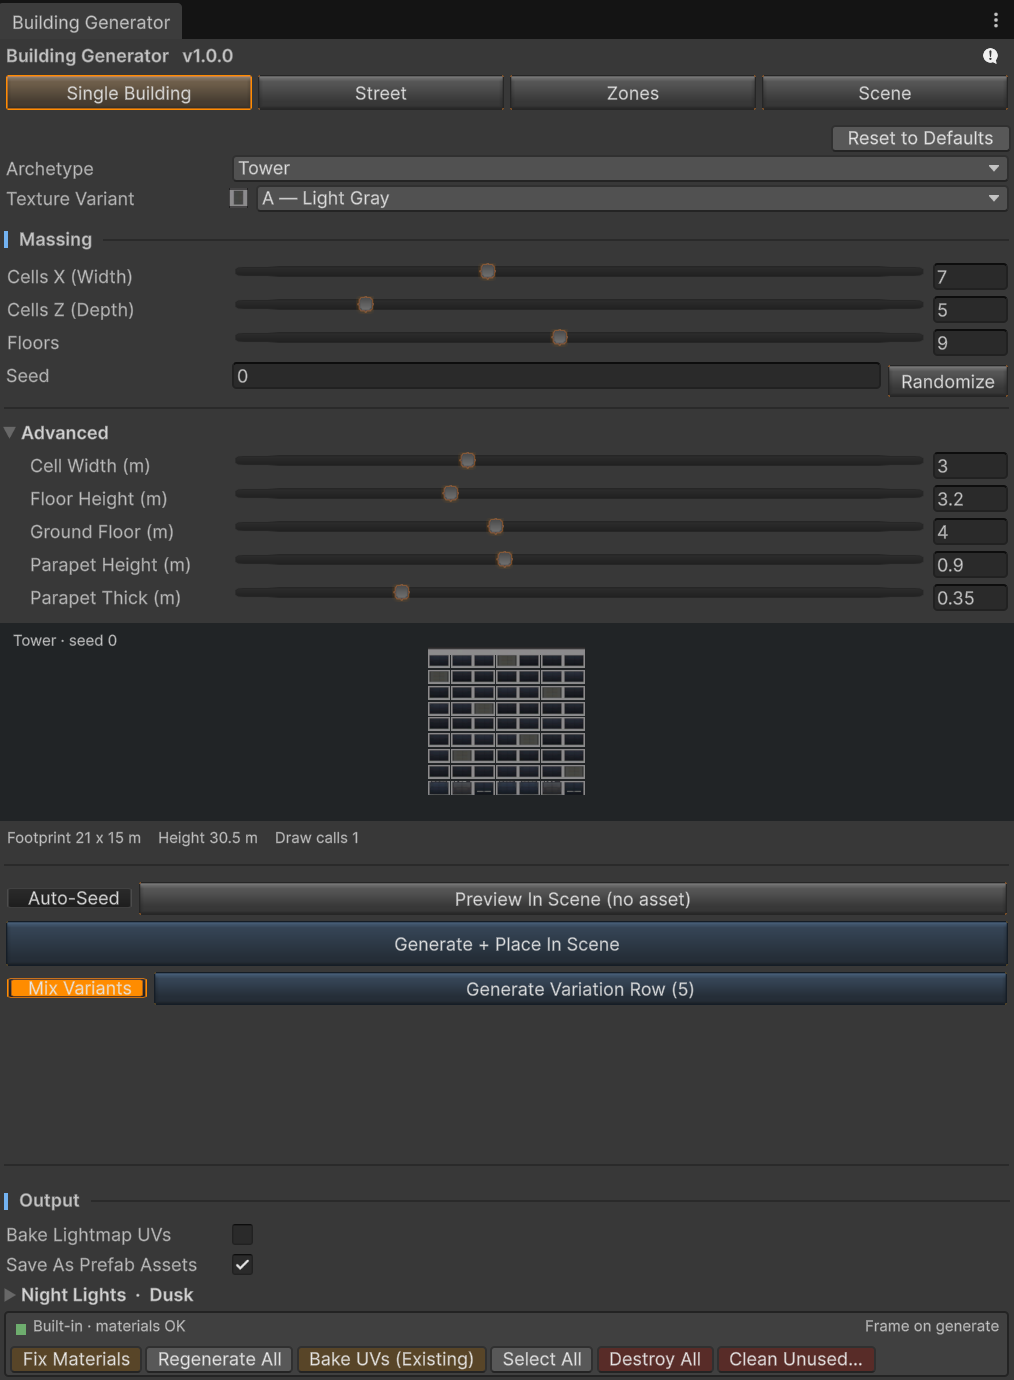Click the Floor Height value field
This screenshot has width=1014, height=1380.
click(970, 499)
